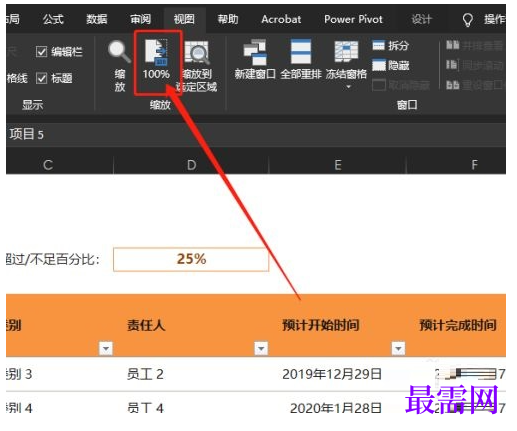Open the filter dropdown for 责任人 column
517x431 pixels.
click(261, 348)
